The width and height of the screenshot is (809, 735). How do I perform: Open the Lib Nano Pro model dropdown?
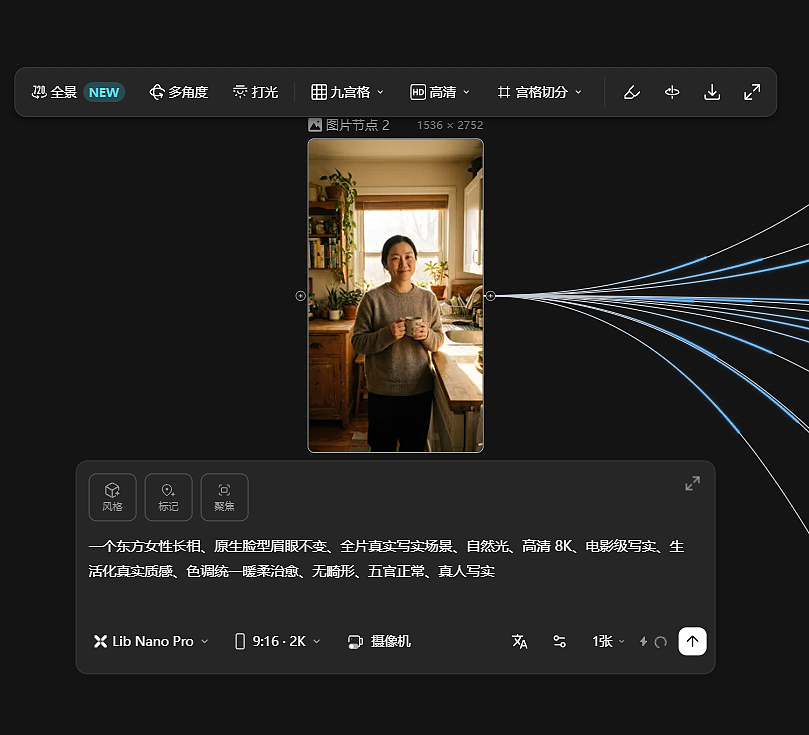coord(151,641)
